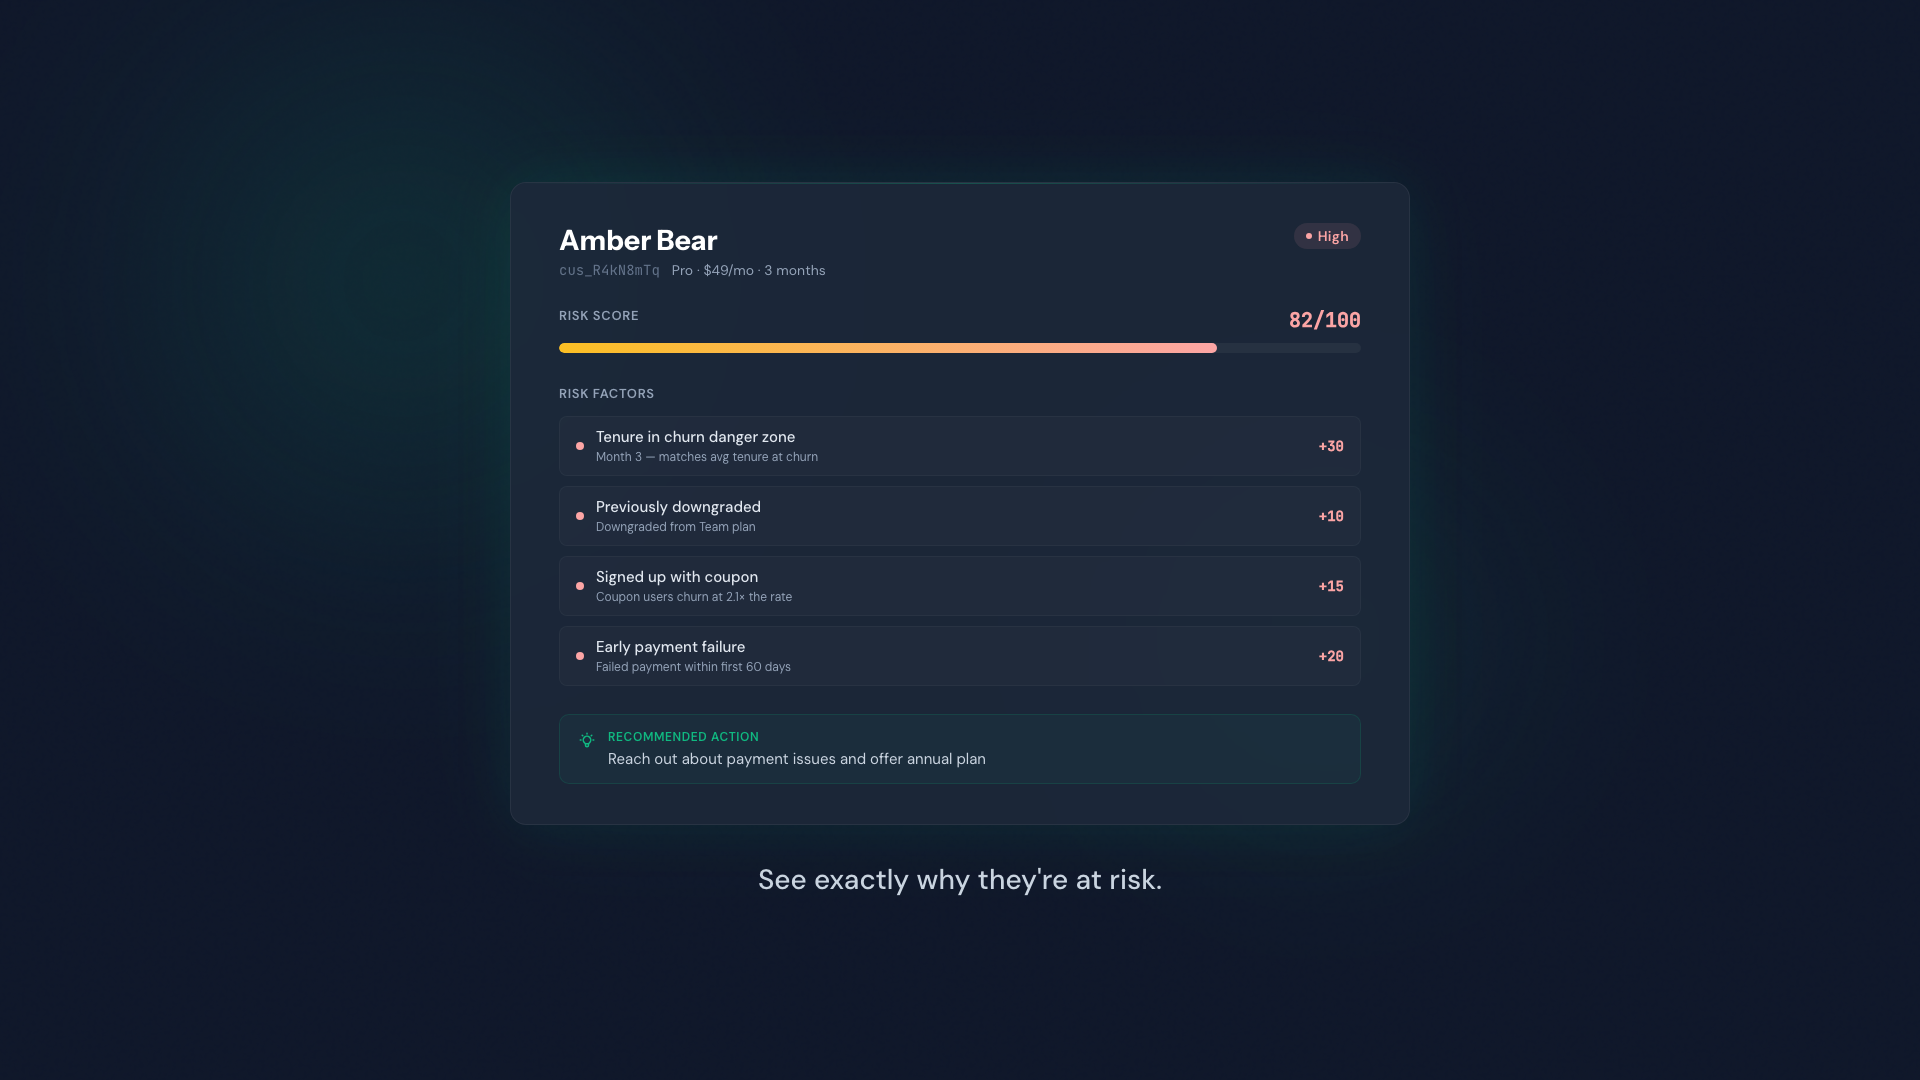1920x1080 pixels.
Task: Select the Early payment failure risk factor
Action: [960, 656]
